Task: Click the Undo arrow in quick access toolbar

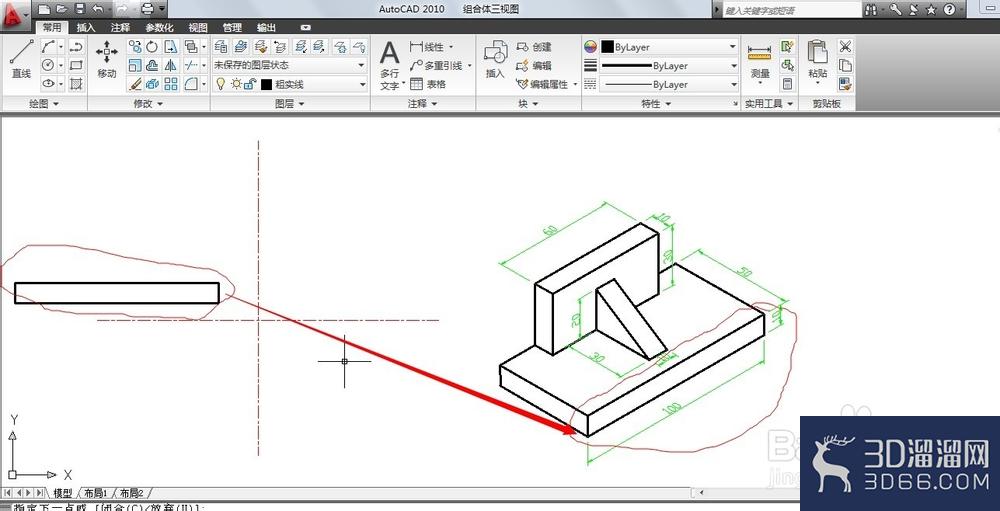Action: pos(98,9)
